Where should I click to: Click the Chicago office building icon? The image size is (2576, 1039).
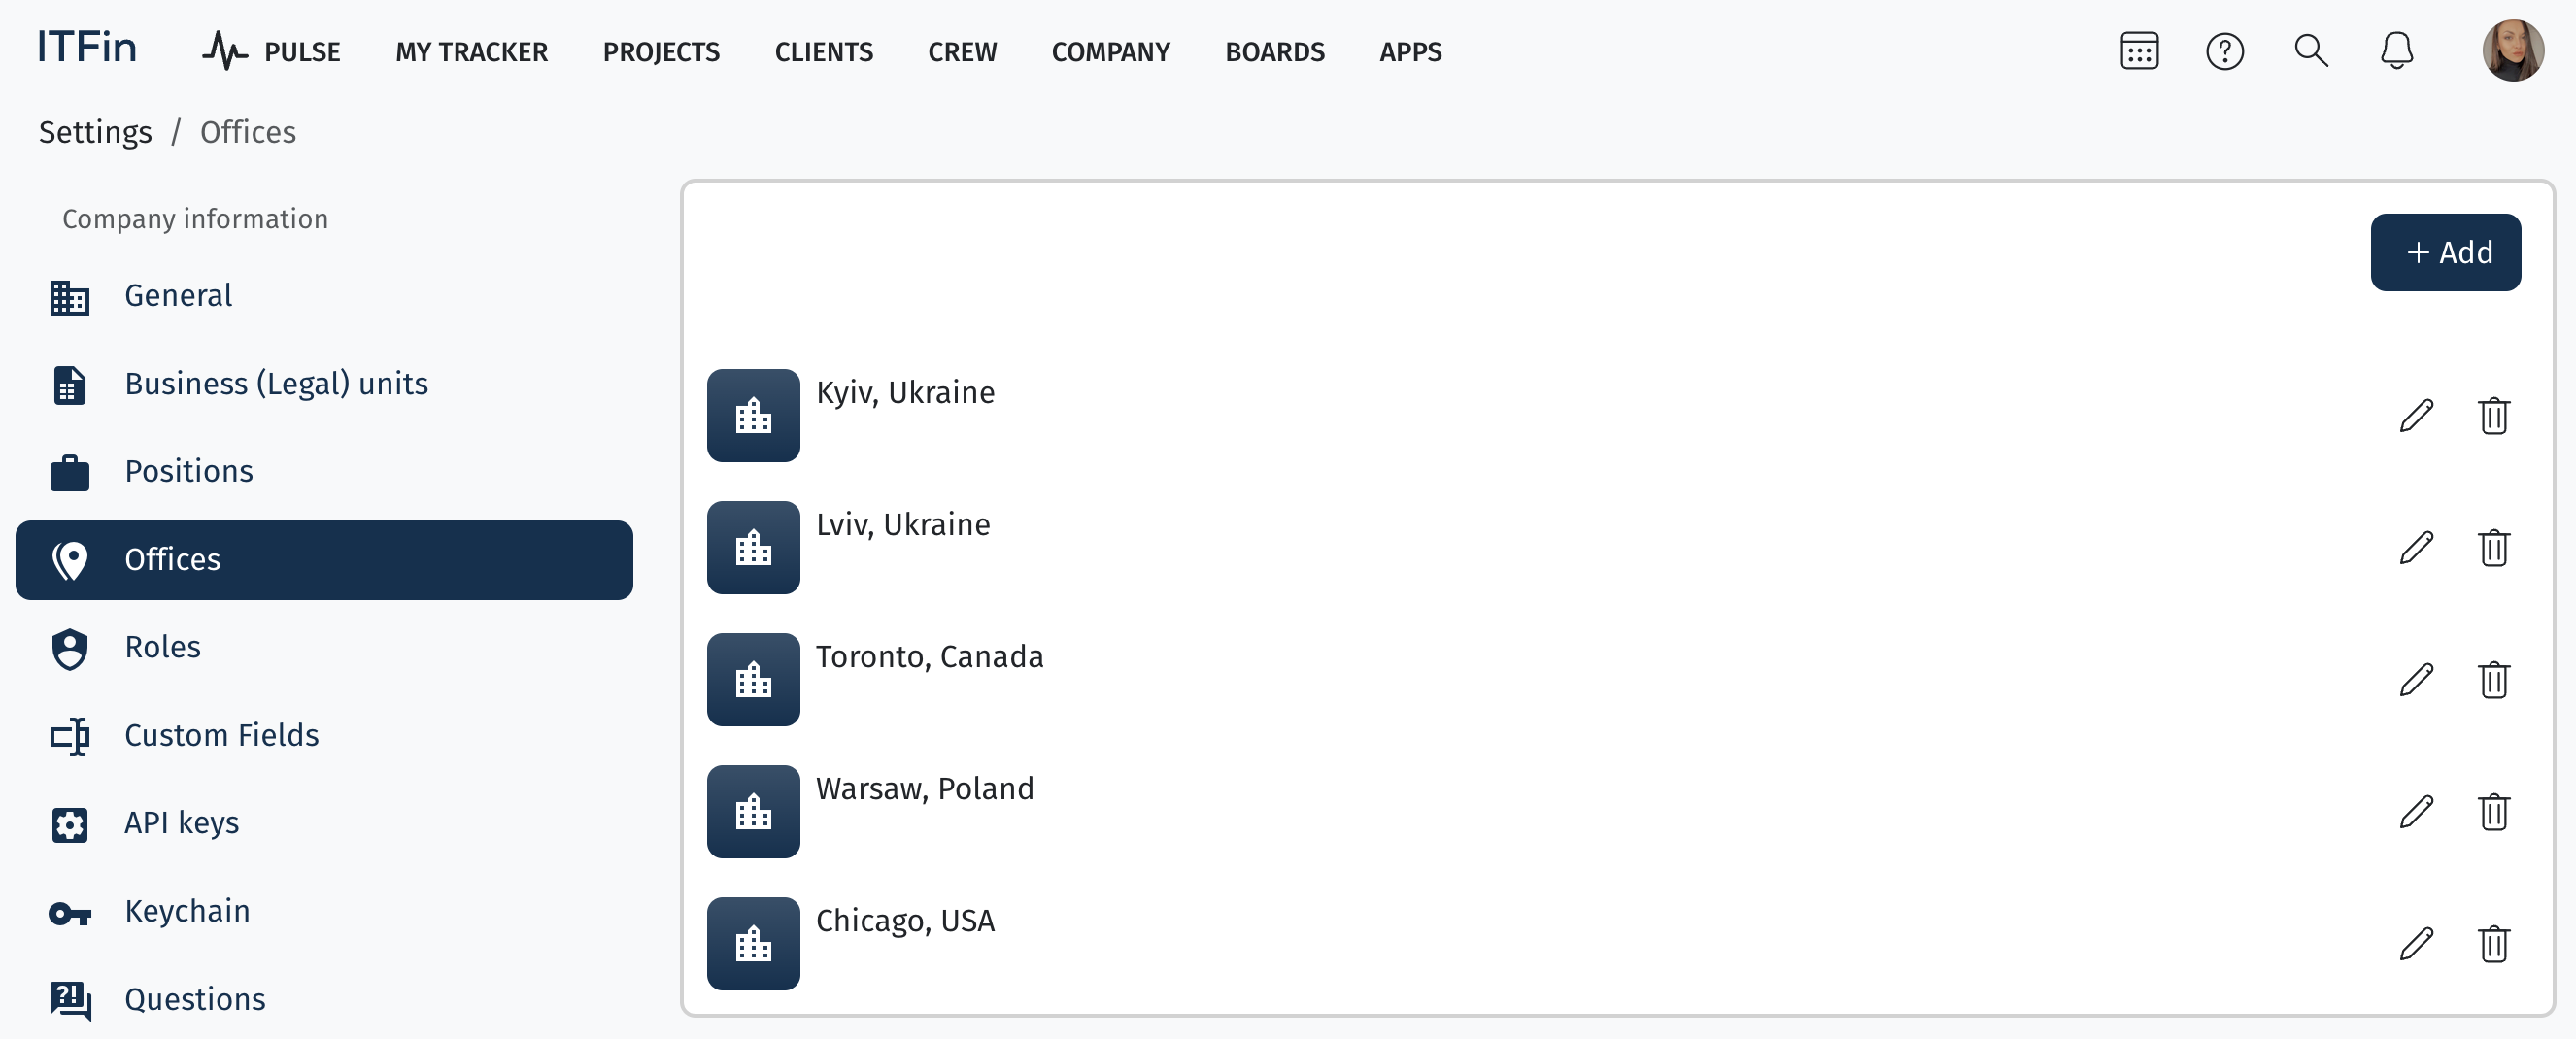753,943
